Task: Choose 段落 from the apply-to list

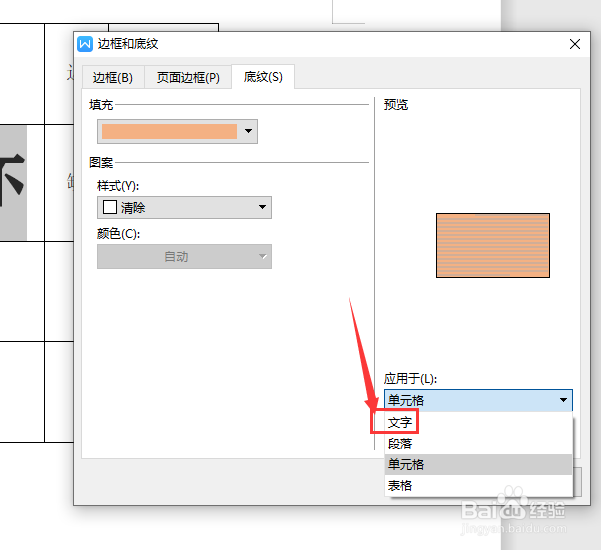Action: [478, 444]
